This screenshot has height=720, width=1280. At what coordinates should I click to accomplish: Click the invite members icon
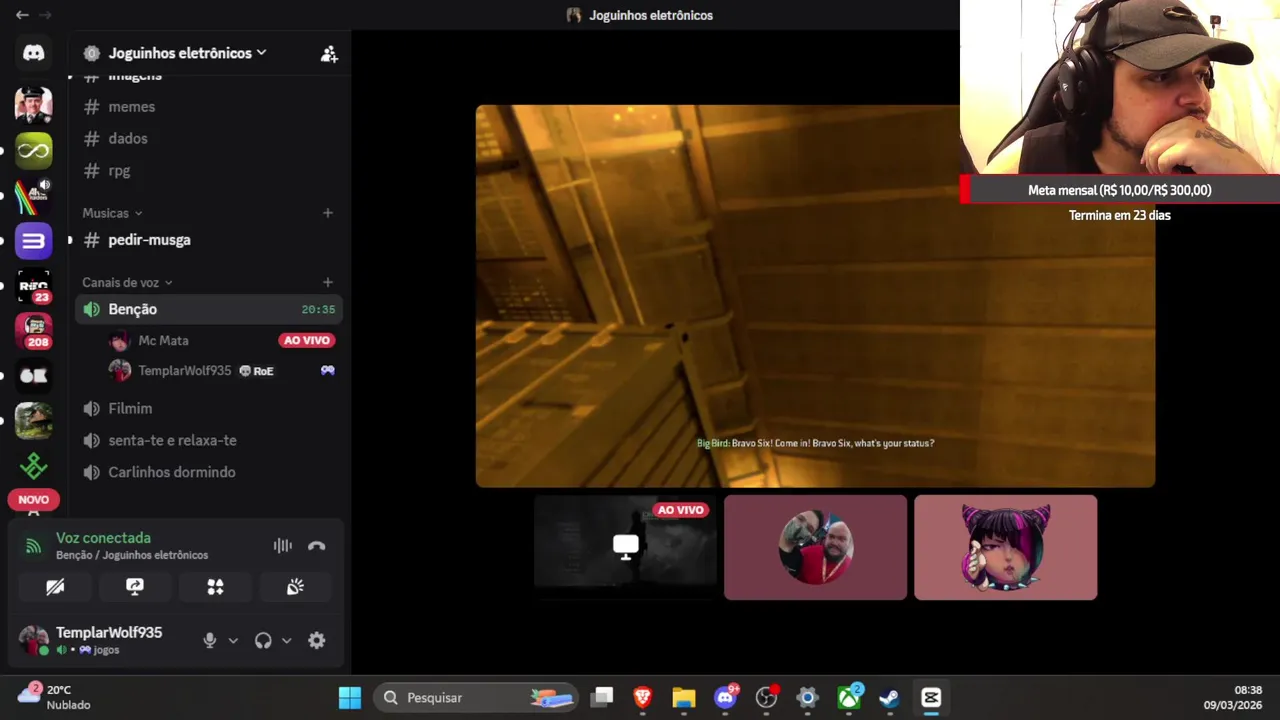pos(329,54)
